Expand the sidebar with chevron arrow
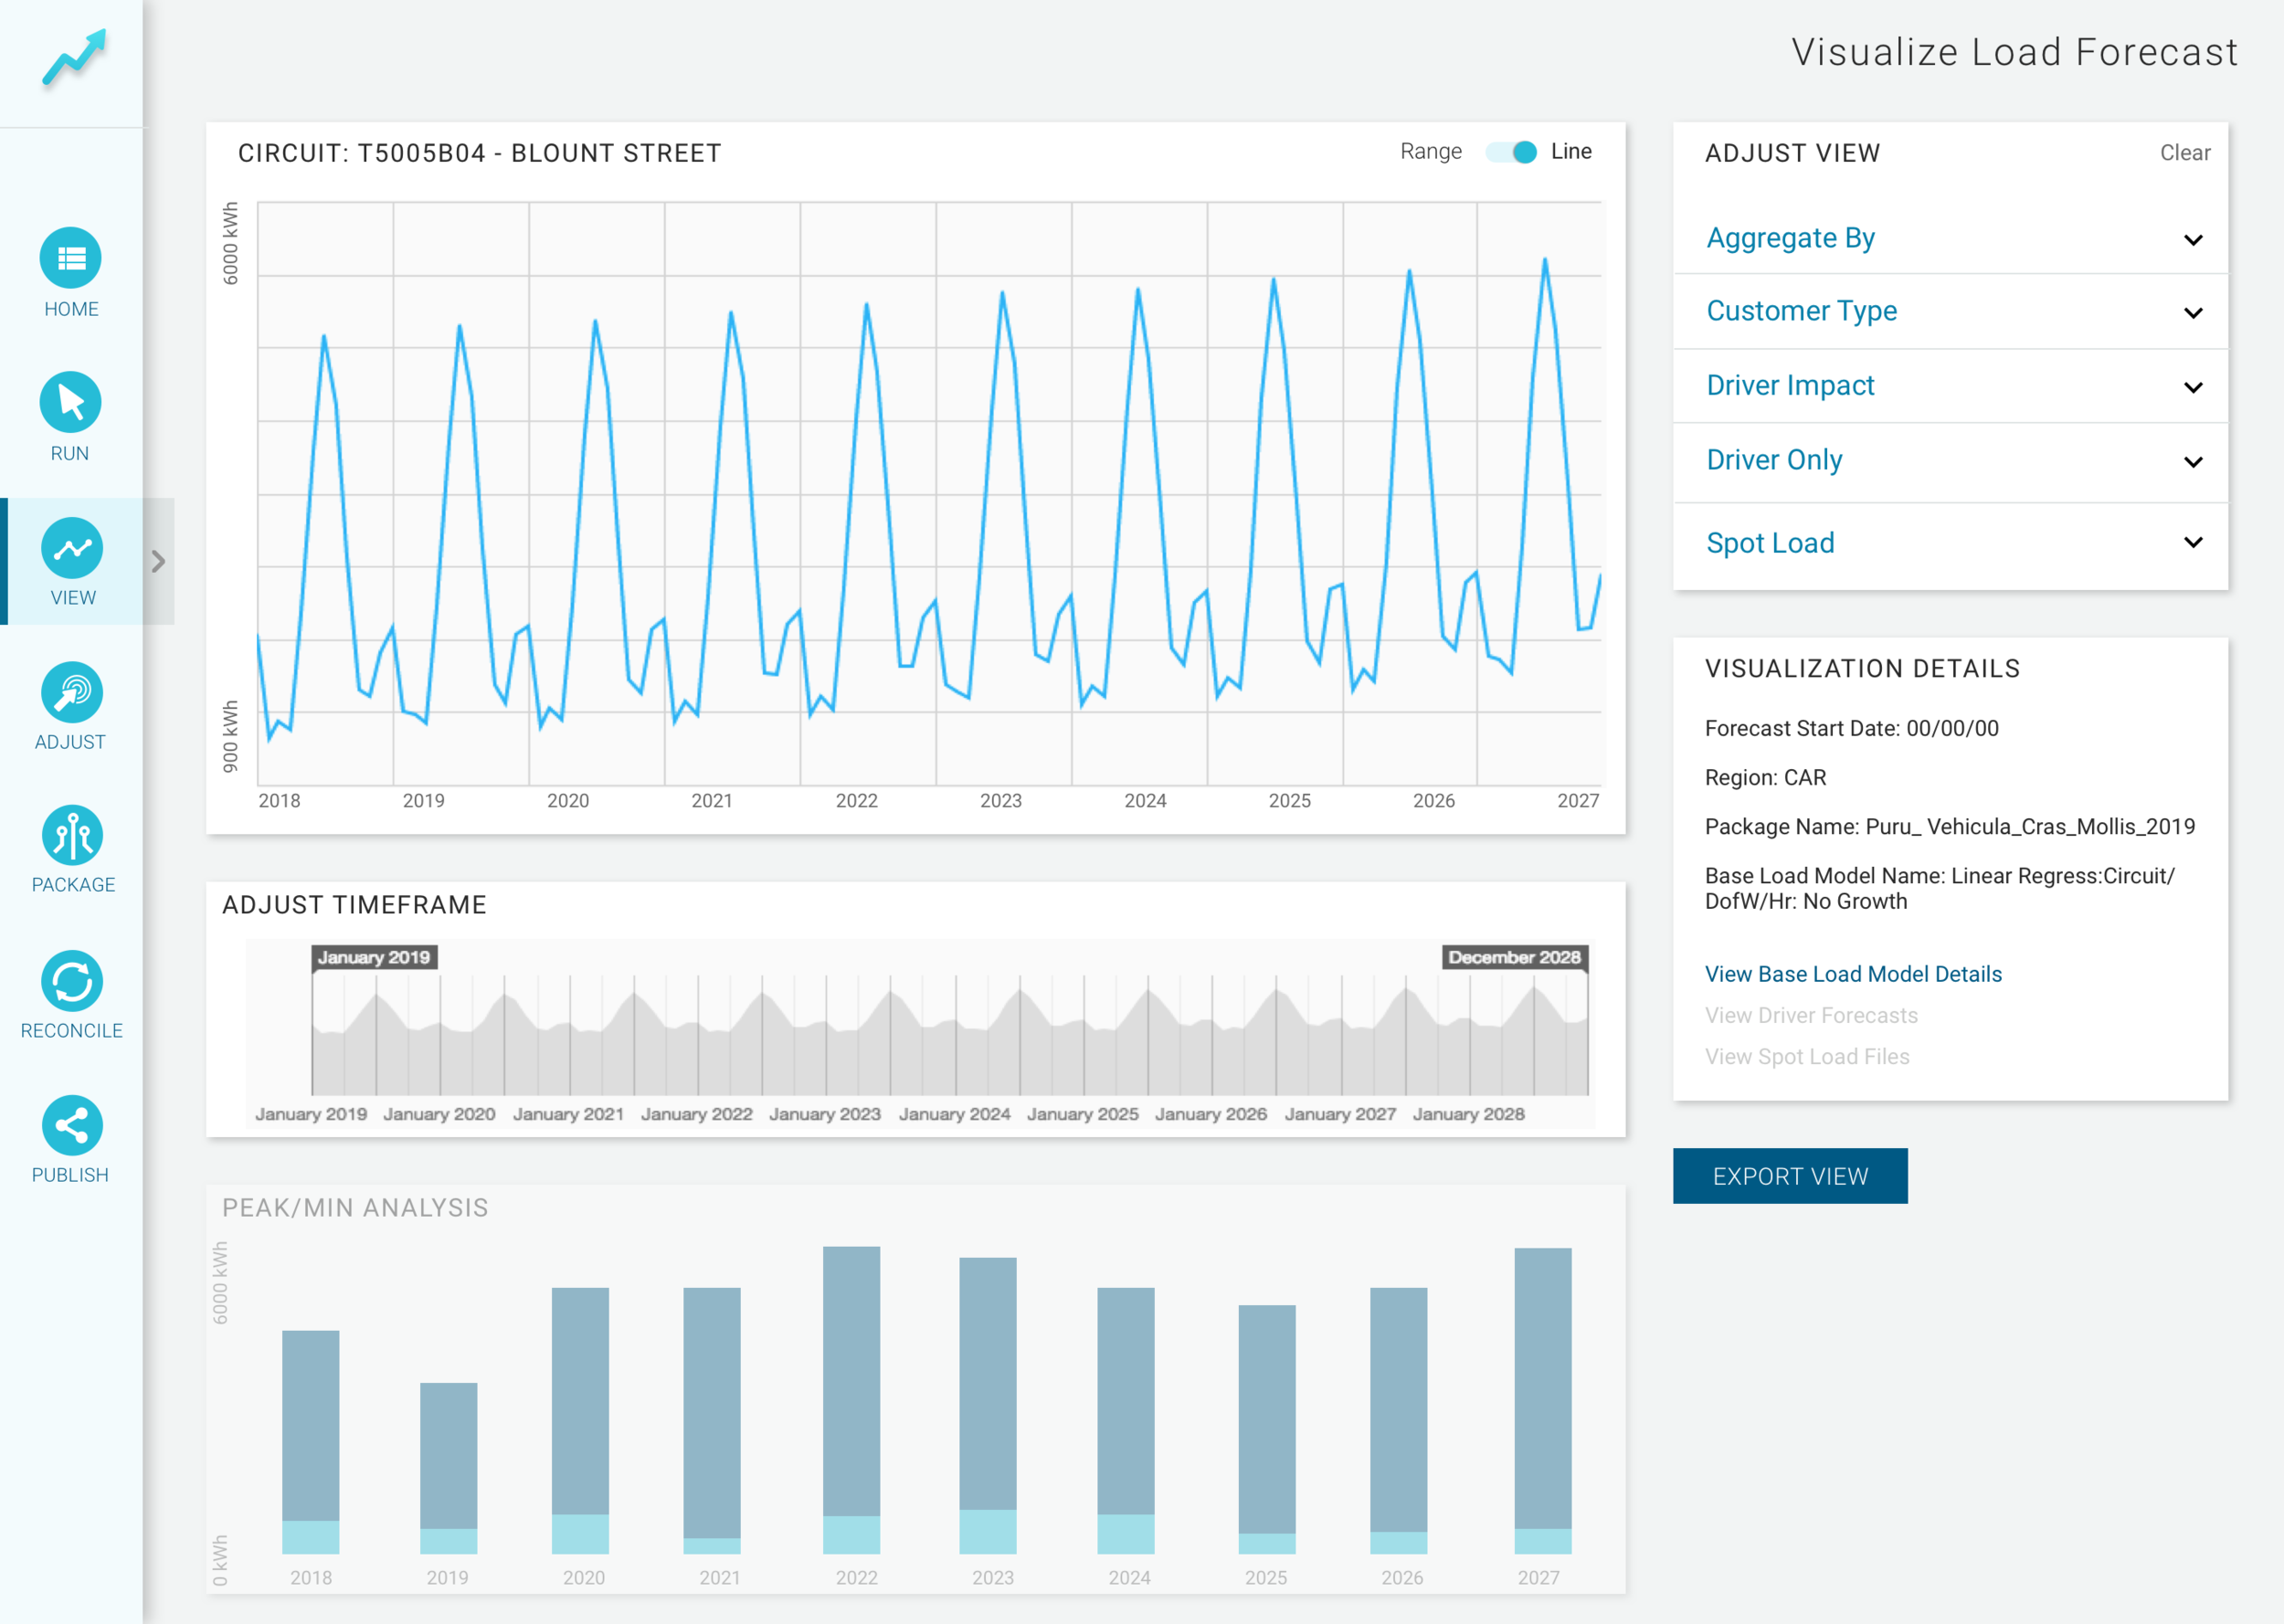Screen dimensions: 2284x1624 click(158, 562)
